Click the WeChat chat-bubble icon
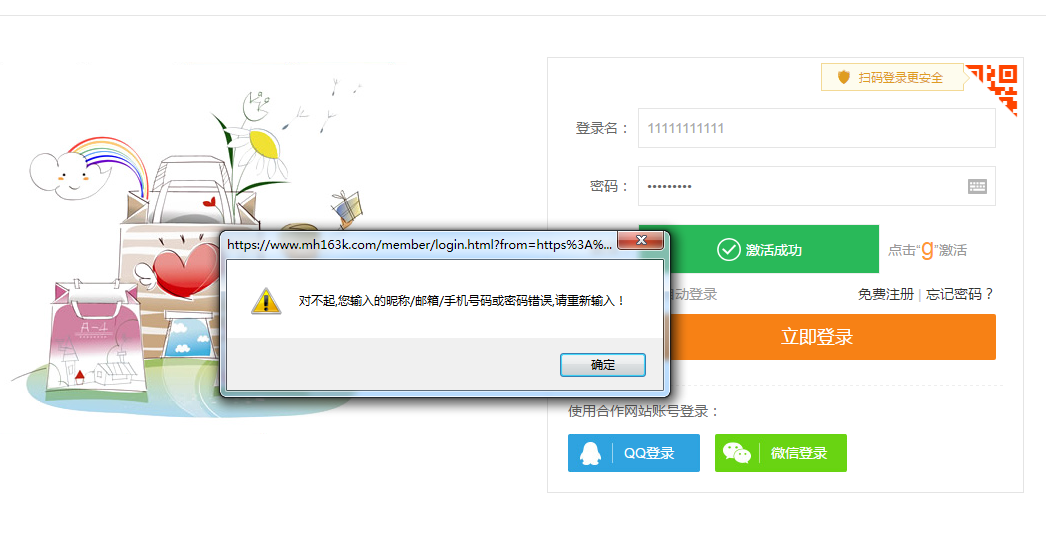Image resolution: width=1046 pixels, height=535 pixels. (737, 453)
